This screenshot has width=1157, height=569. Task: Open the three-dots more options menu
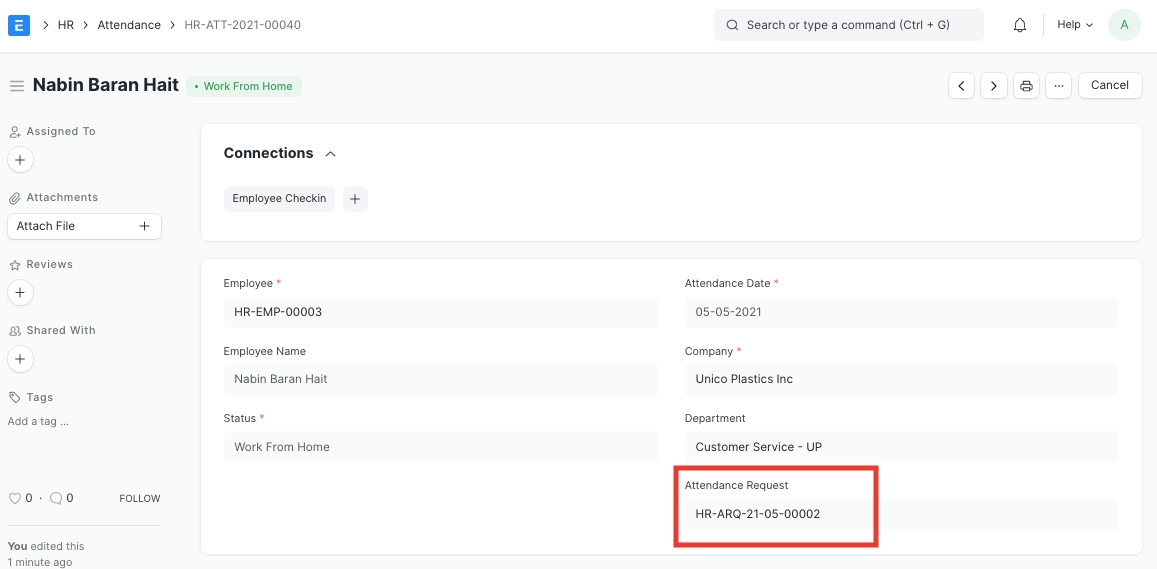[x=1058, y=86]
